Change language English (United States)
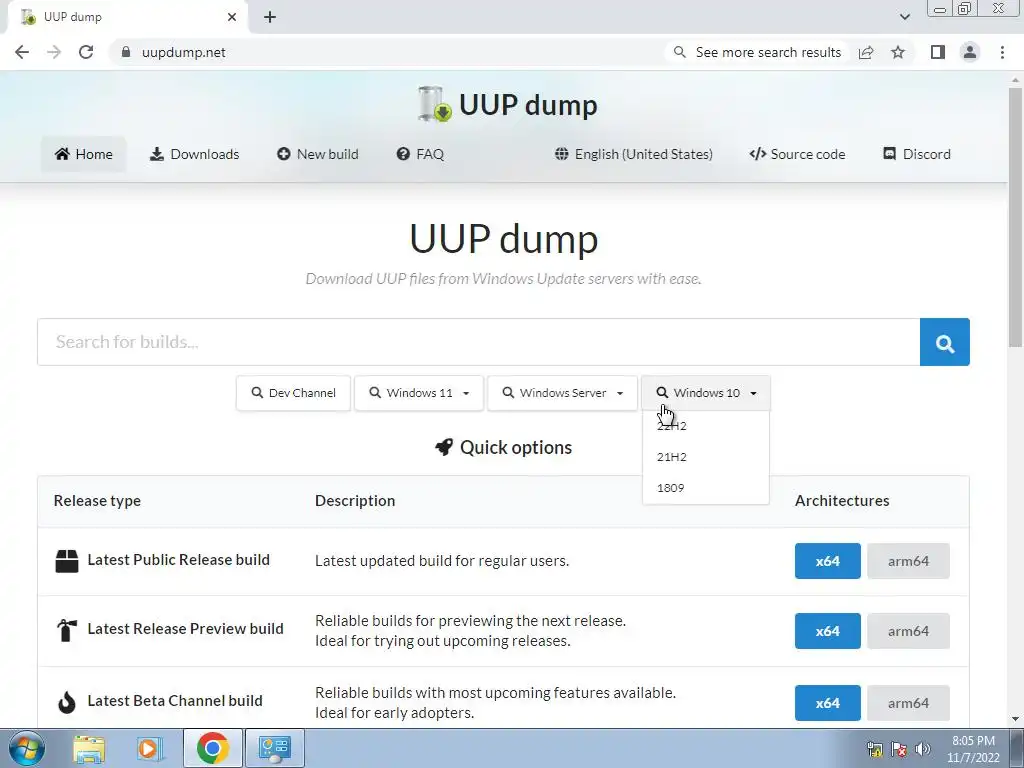The image size is (1024, 768). 633,154
